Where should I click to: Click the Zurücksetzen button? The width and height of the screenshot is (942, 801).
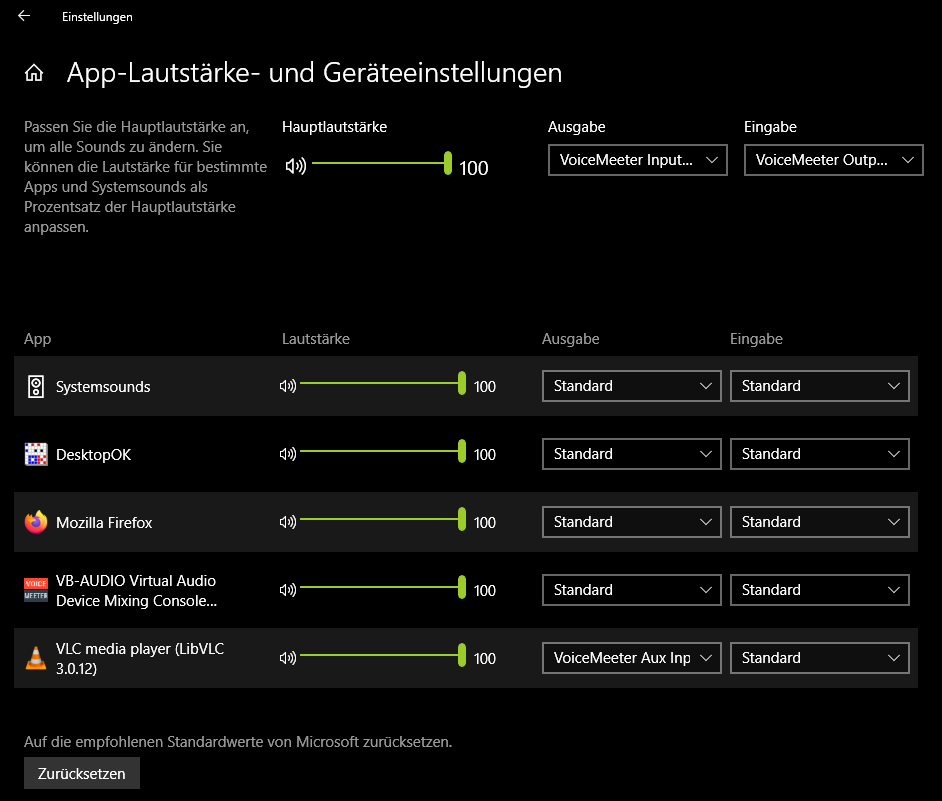pos(82,773)
